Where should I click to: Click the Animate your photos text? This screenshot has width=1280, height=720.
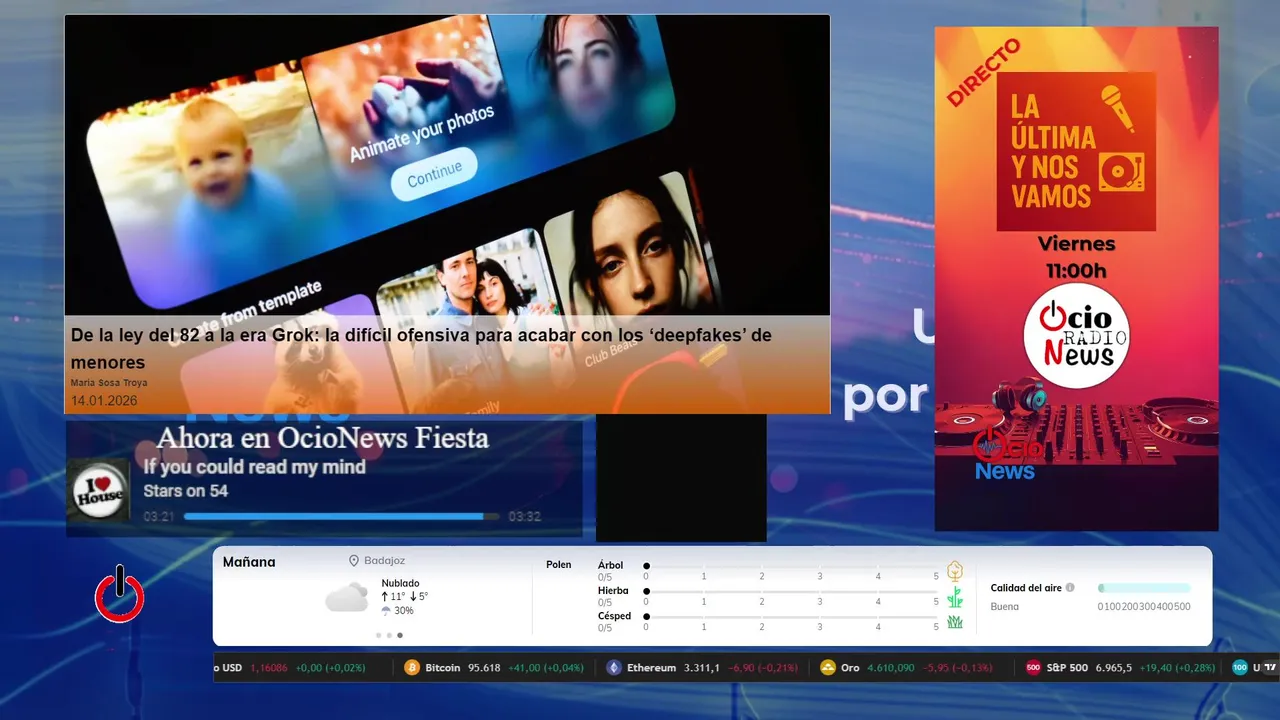[421, 135]
